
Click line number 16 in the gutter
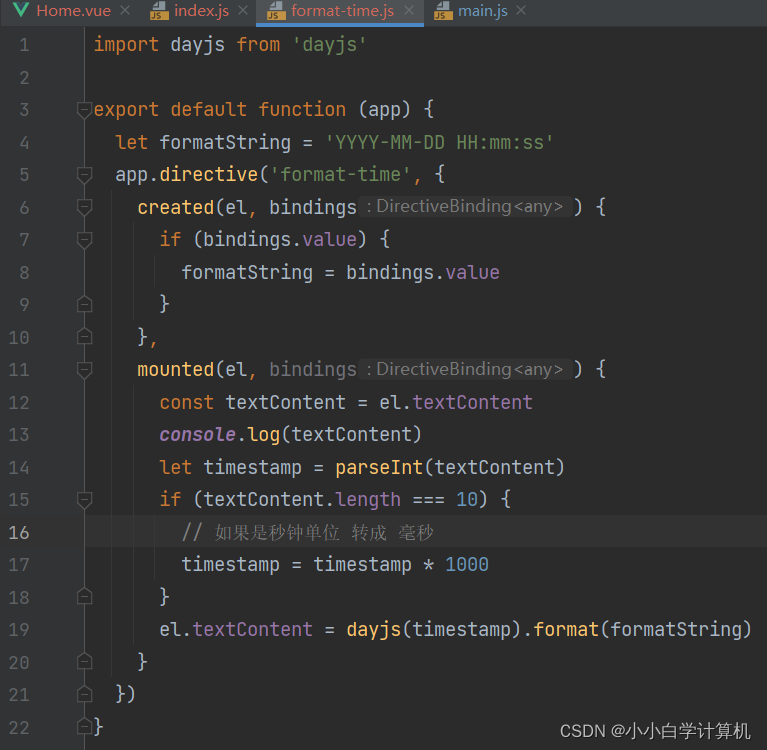point(19,532)
